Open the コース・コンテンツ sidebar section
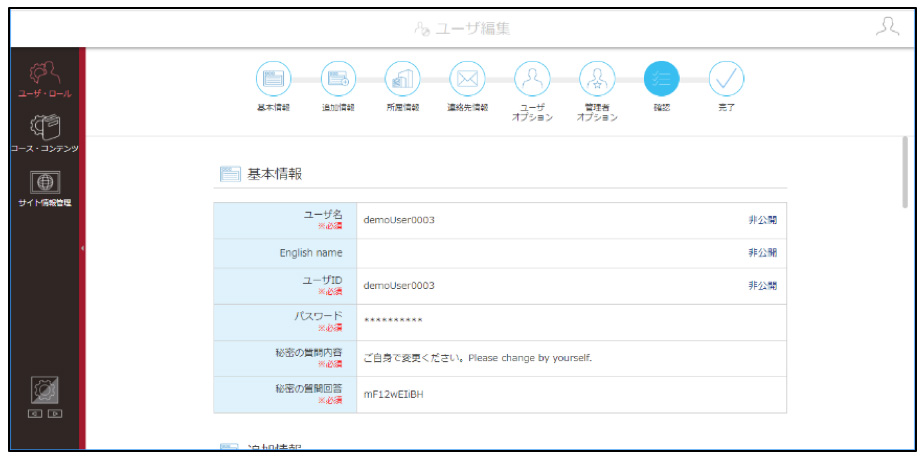924x460 pixels. [45, 134]
